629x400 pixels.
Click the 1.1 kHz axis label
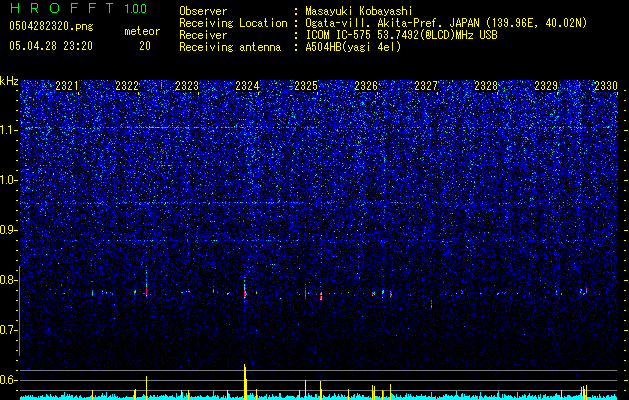8,130
